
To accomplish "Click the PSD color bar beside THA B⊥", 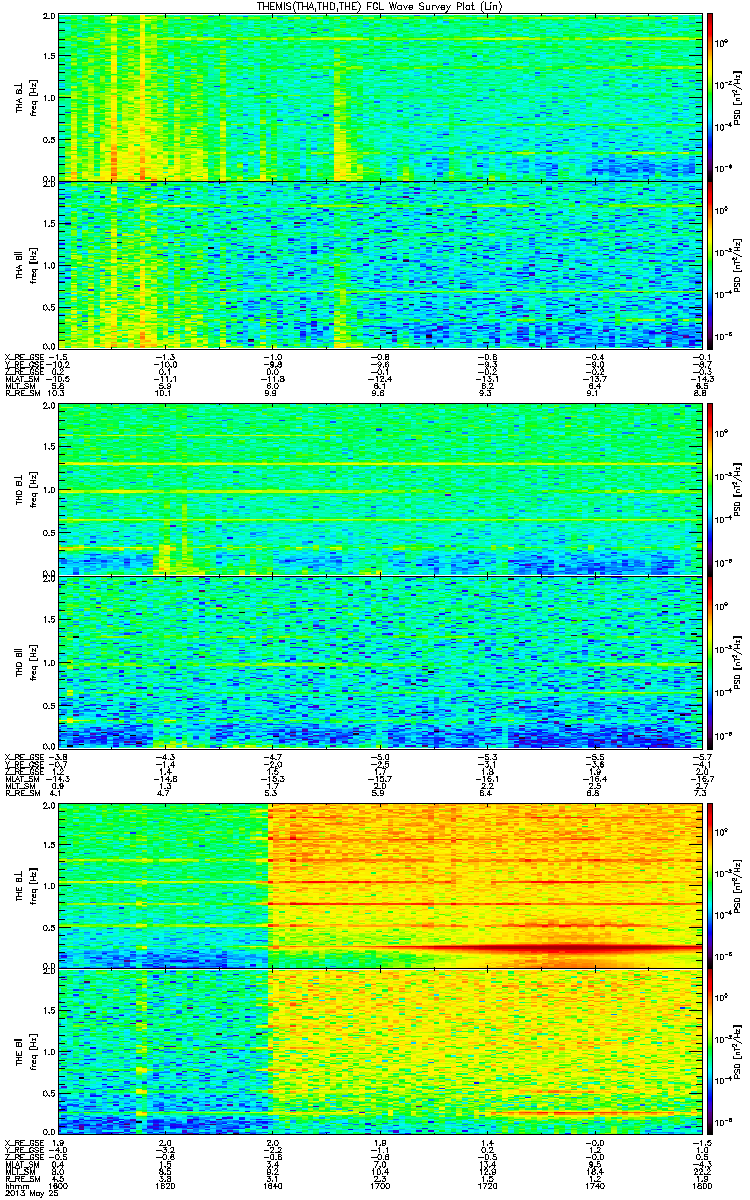I will (710, 97).
